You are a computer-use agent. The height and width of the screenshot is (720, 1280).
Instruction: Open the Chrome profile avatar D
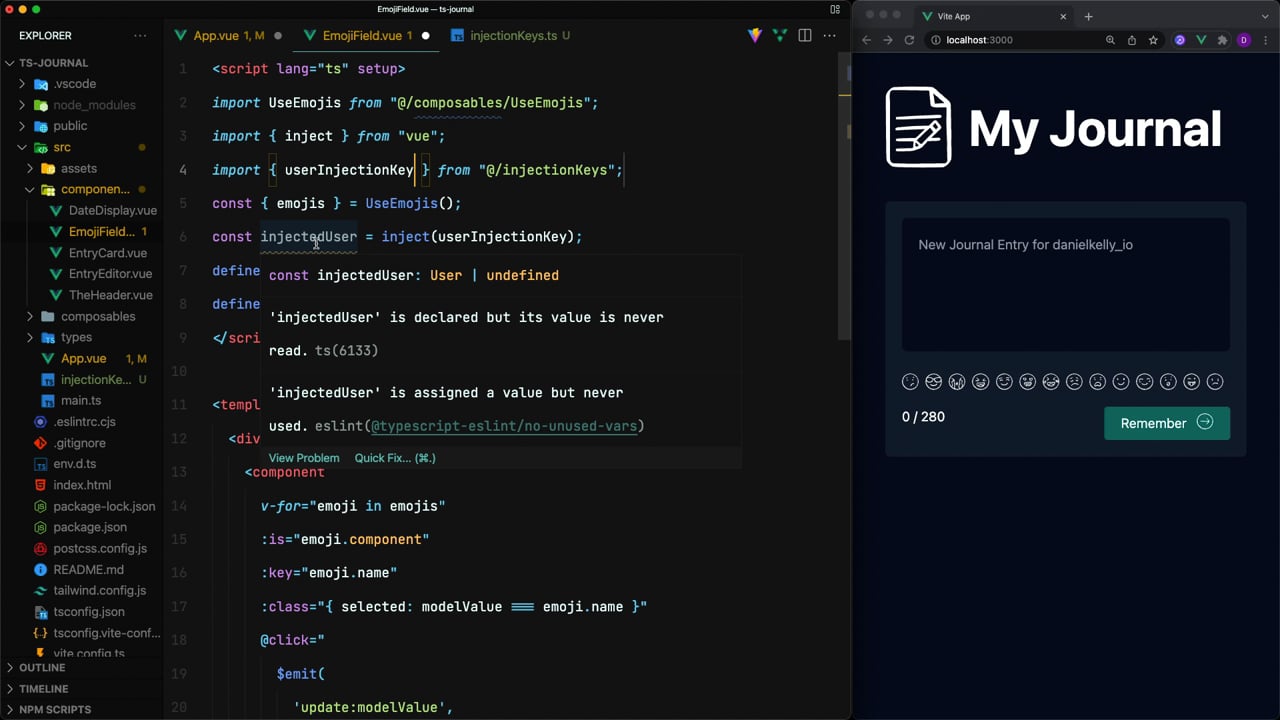tap(1244, 40)
